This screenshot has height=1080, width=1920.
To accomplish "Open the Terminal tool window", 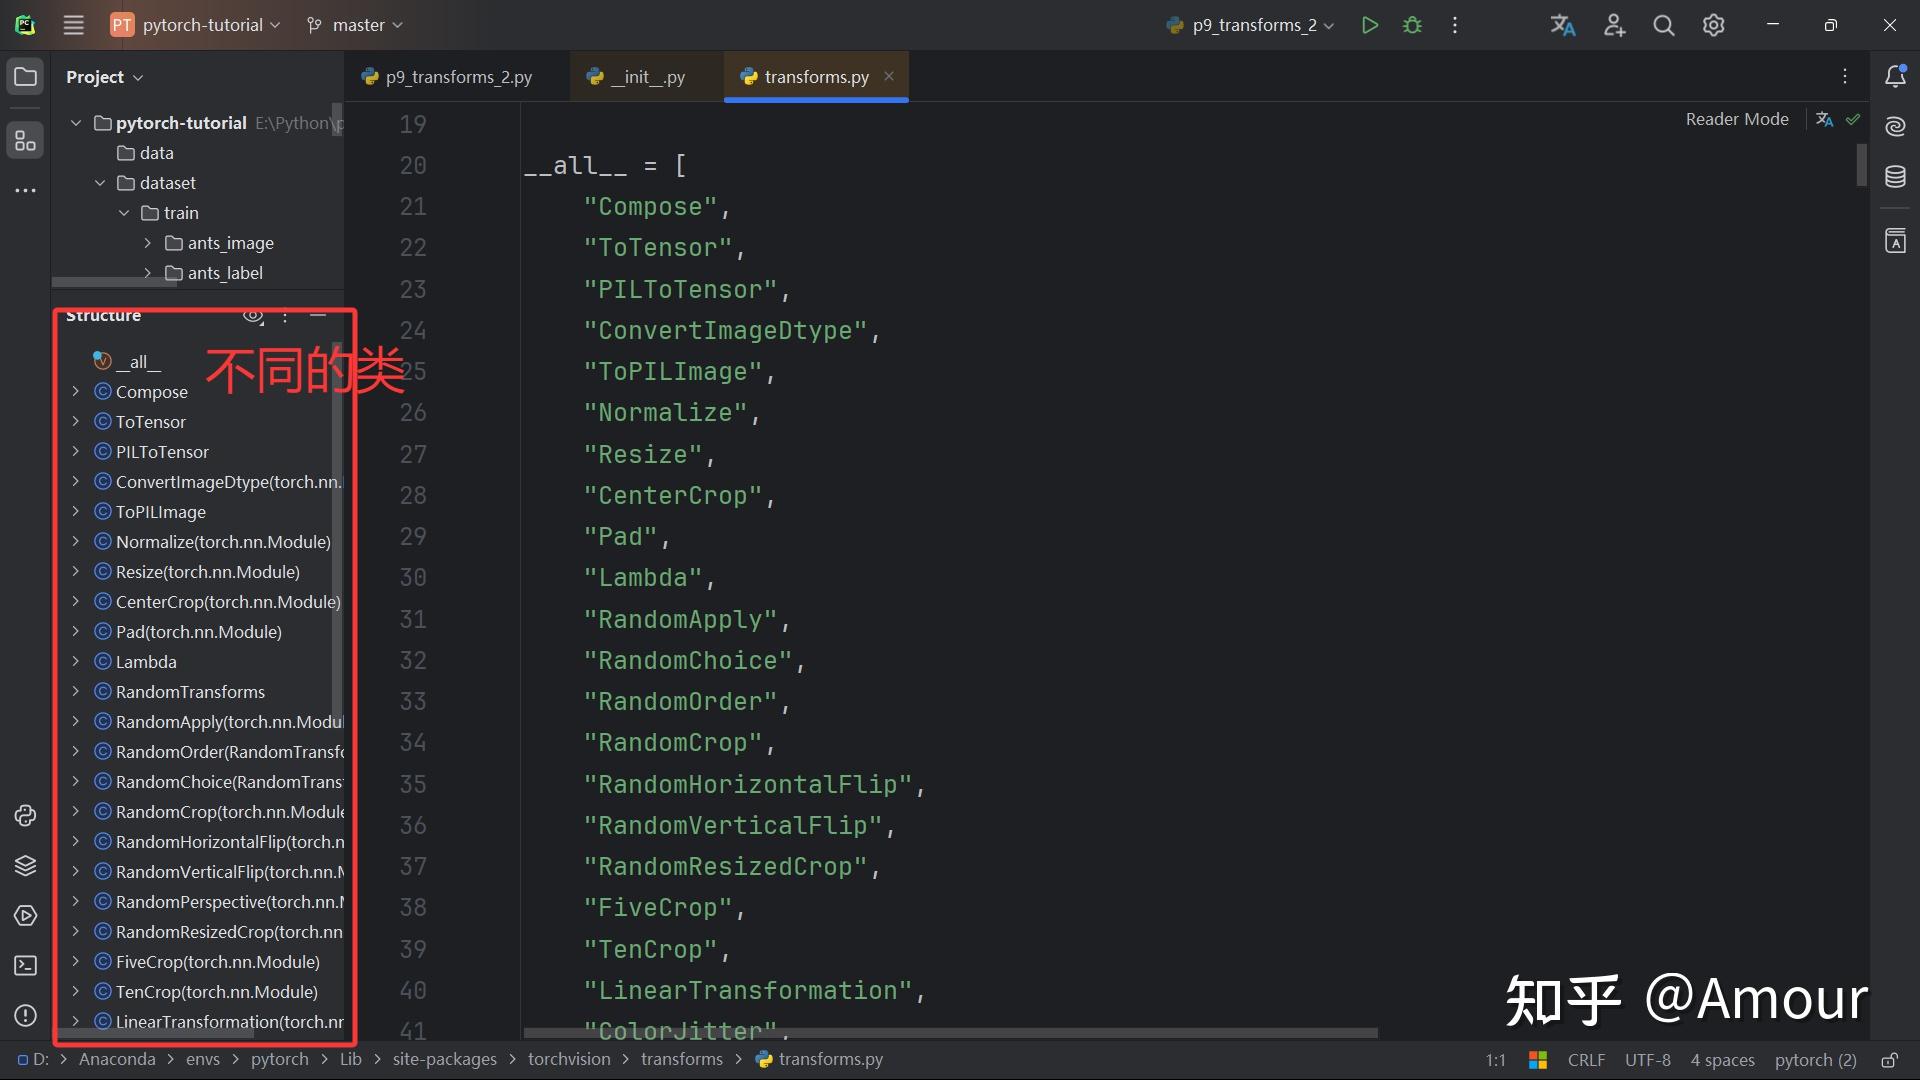I will 25,965.
